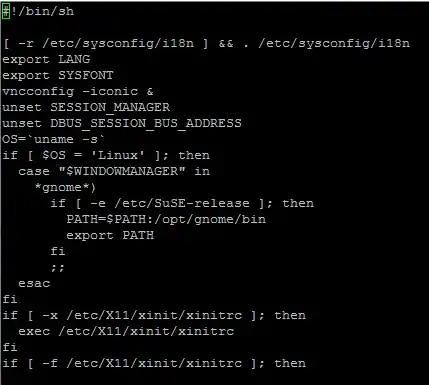
Task: Click the cursor block on the shebang line
Action: point(6,12)
